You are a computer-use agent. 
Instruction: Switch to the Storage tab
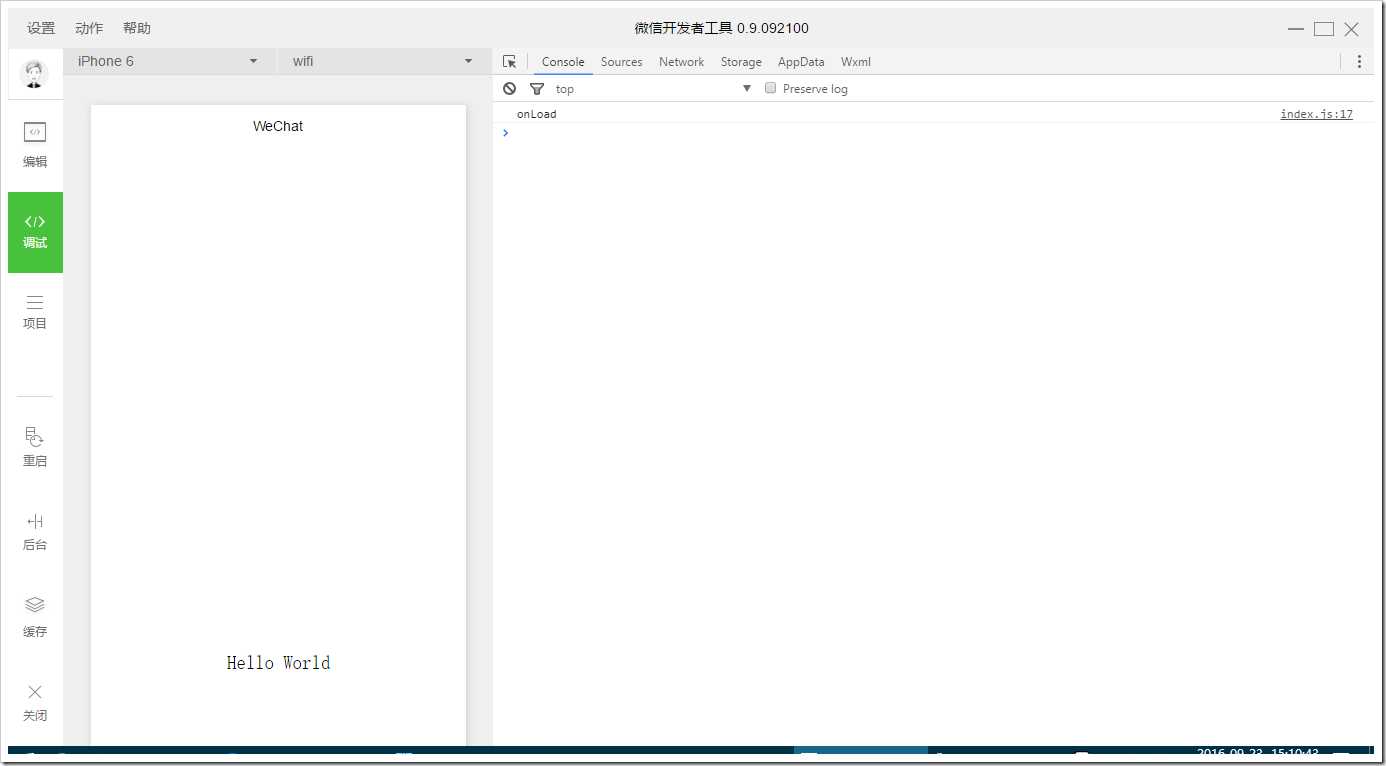(x=741, y=61)
